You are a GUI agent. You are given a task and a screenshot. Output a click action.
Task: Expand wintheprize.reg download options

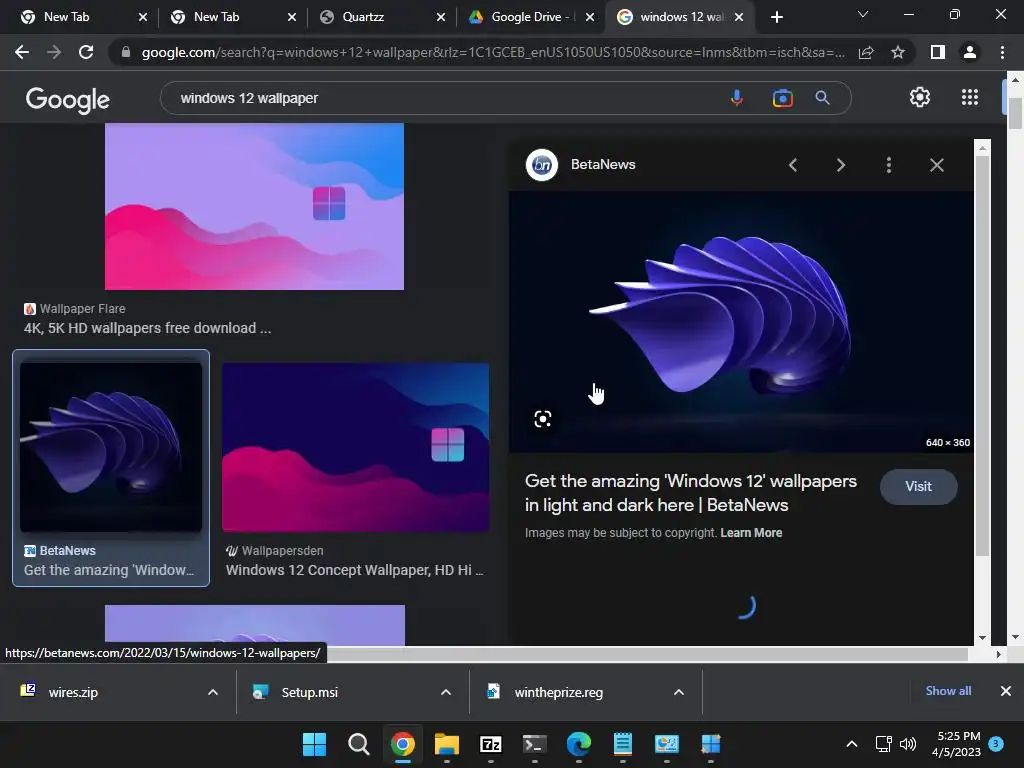679,692
